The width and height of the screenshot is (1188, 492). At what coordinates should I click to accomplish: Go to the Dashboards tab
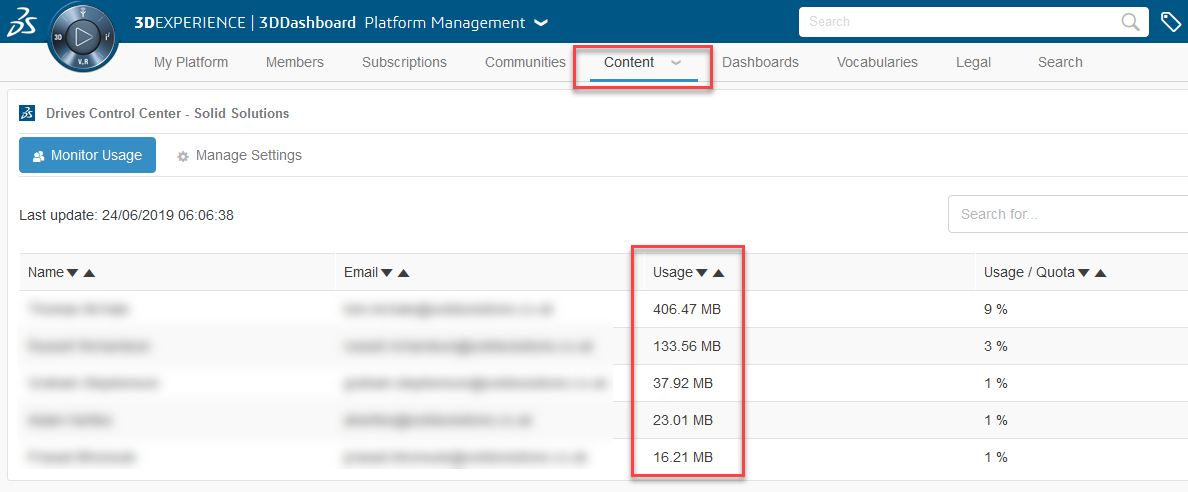760,62
